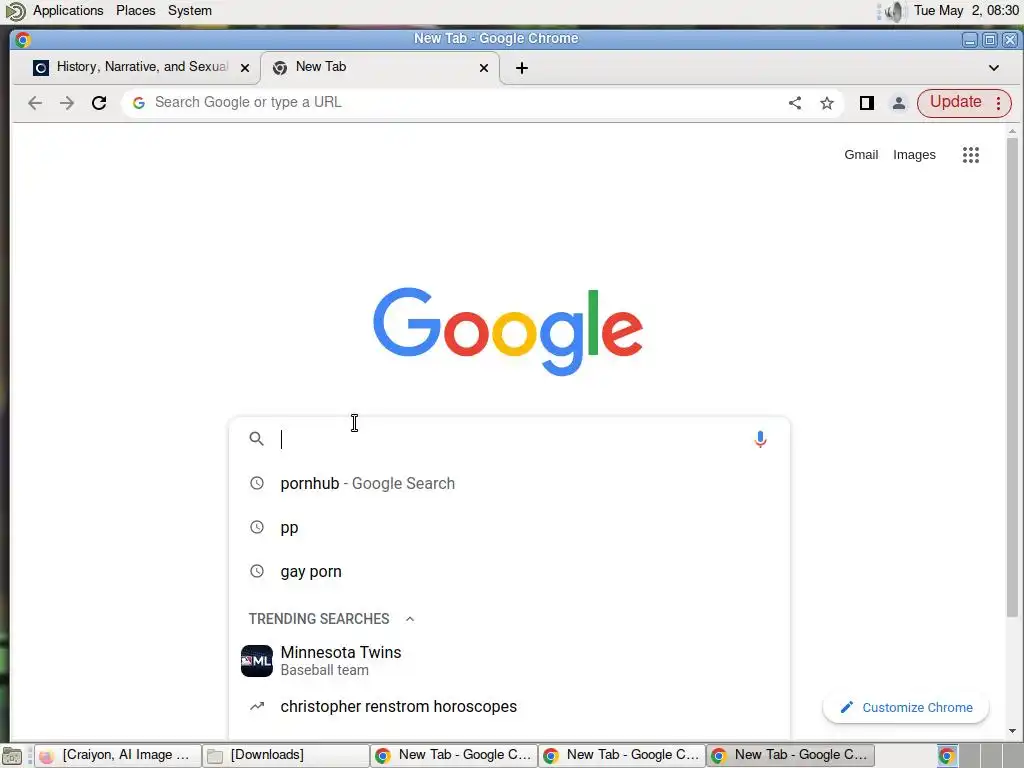Select the New Tab tab
1024x768 pixels.
point(379,67)
